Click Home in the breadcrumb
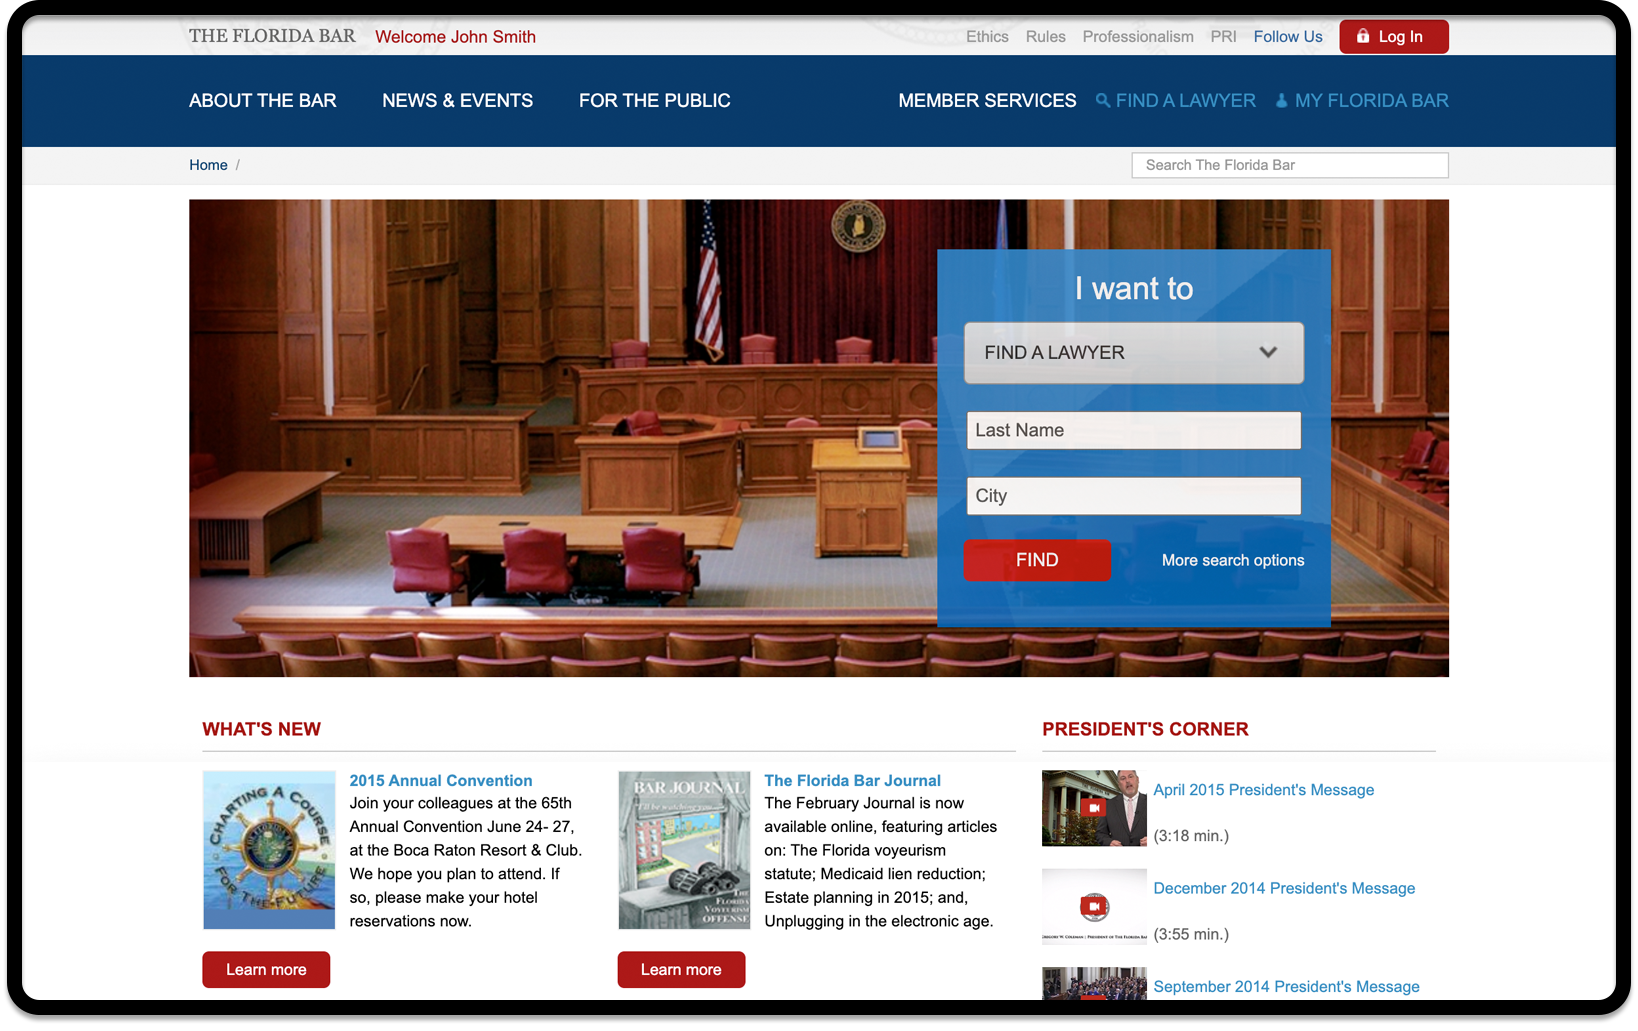The height and width of the screenshot is (1031, 1638). 208,165
